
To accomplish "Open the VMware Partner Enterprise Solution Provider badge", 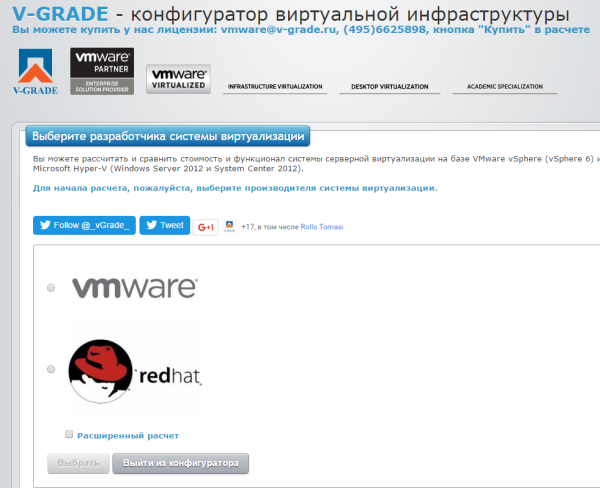I will tap(102, 71).
